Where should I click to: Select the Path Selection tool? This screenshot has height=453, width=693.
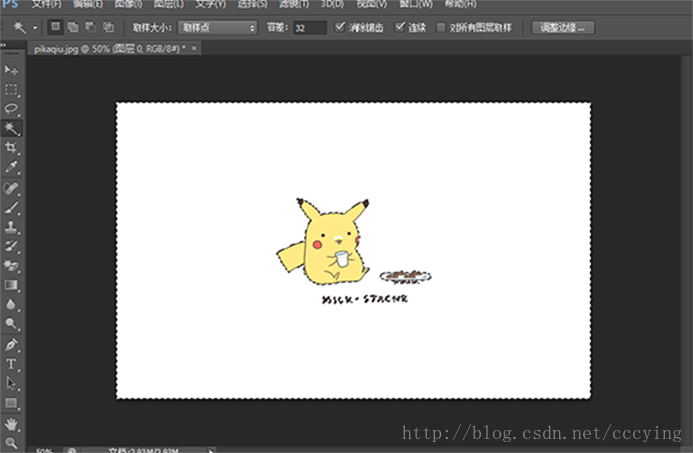point(11,383)
